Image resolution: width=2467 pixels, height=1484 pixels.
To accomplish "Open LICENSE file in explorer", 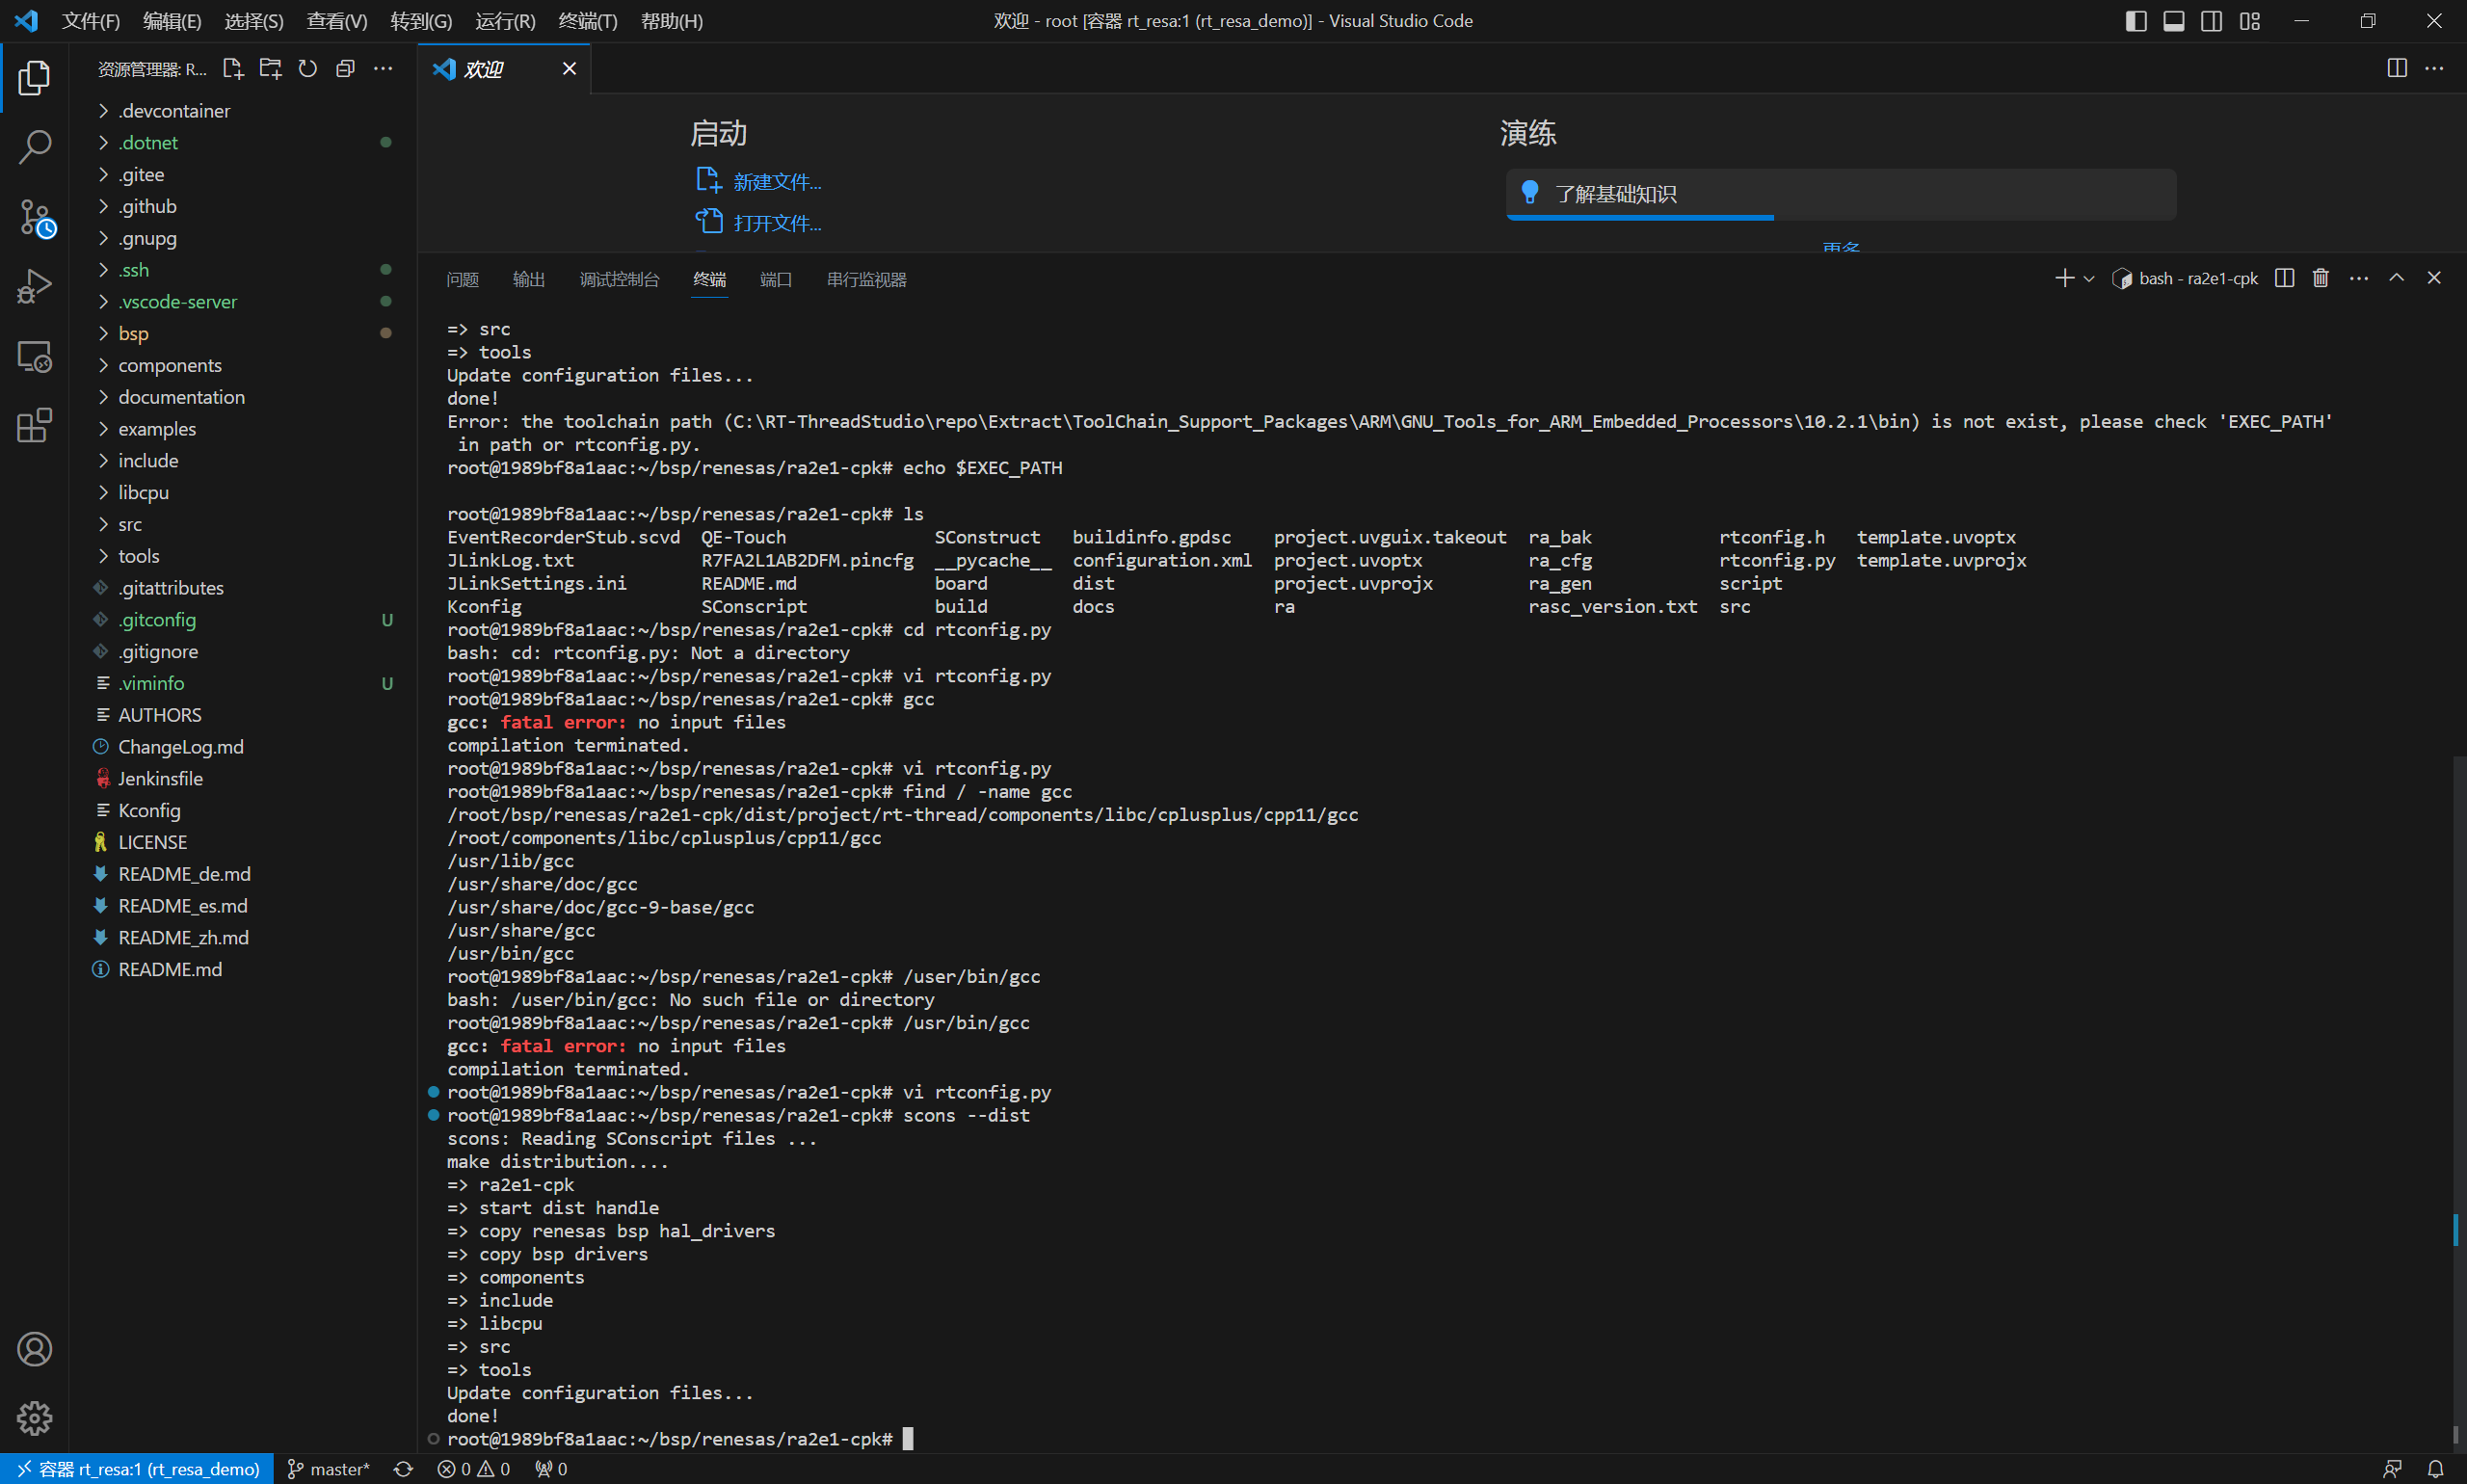I will click(x=243, y=842).
